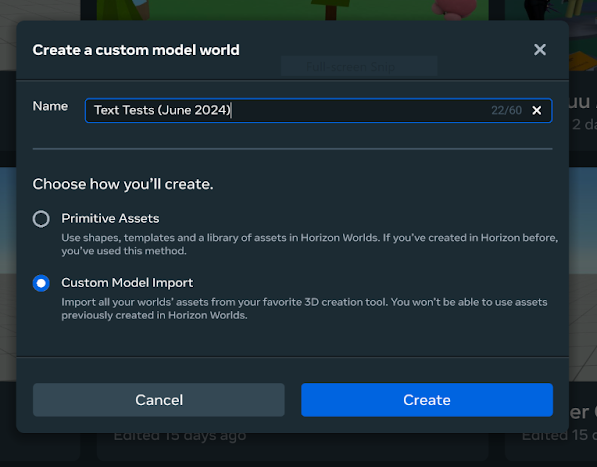The height and width of the screenshot is (467, 597).
Task: Click the Choose how you'll create heading
Action: point(123,184)
